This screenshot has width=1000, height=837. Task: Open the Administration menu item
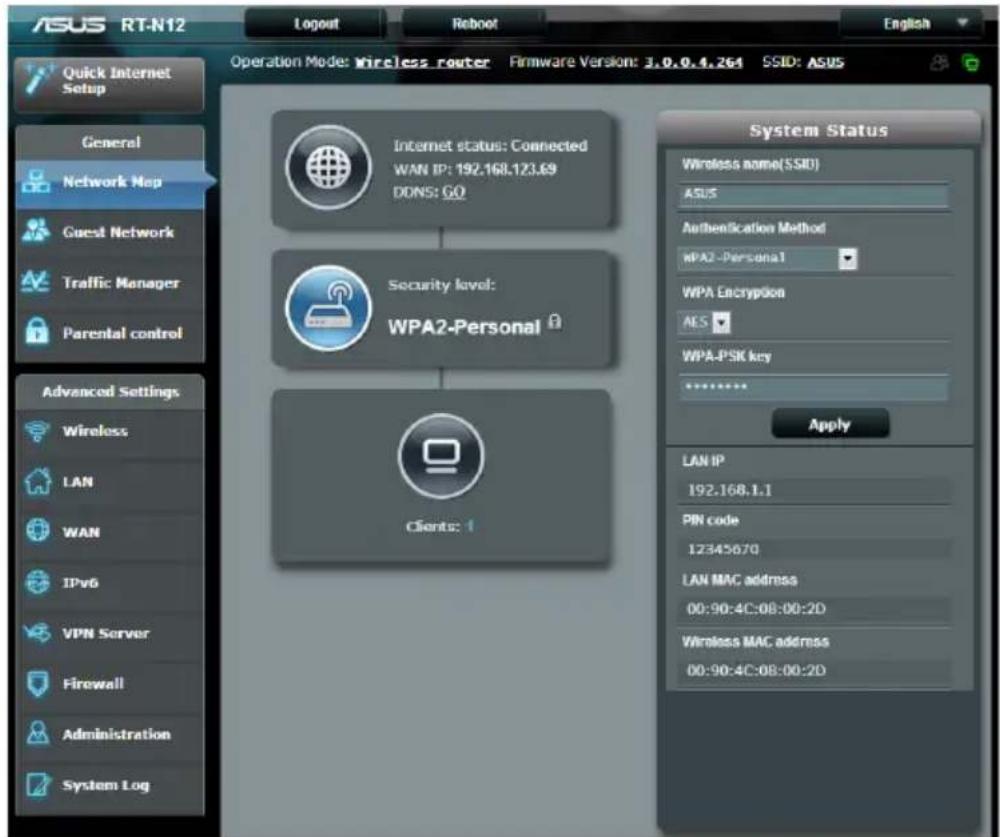point(110,734)
